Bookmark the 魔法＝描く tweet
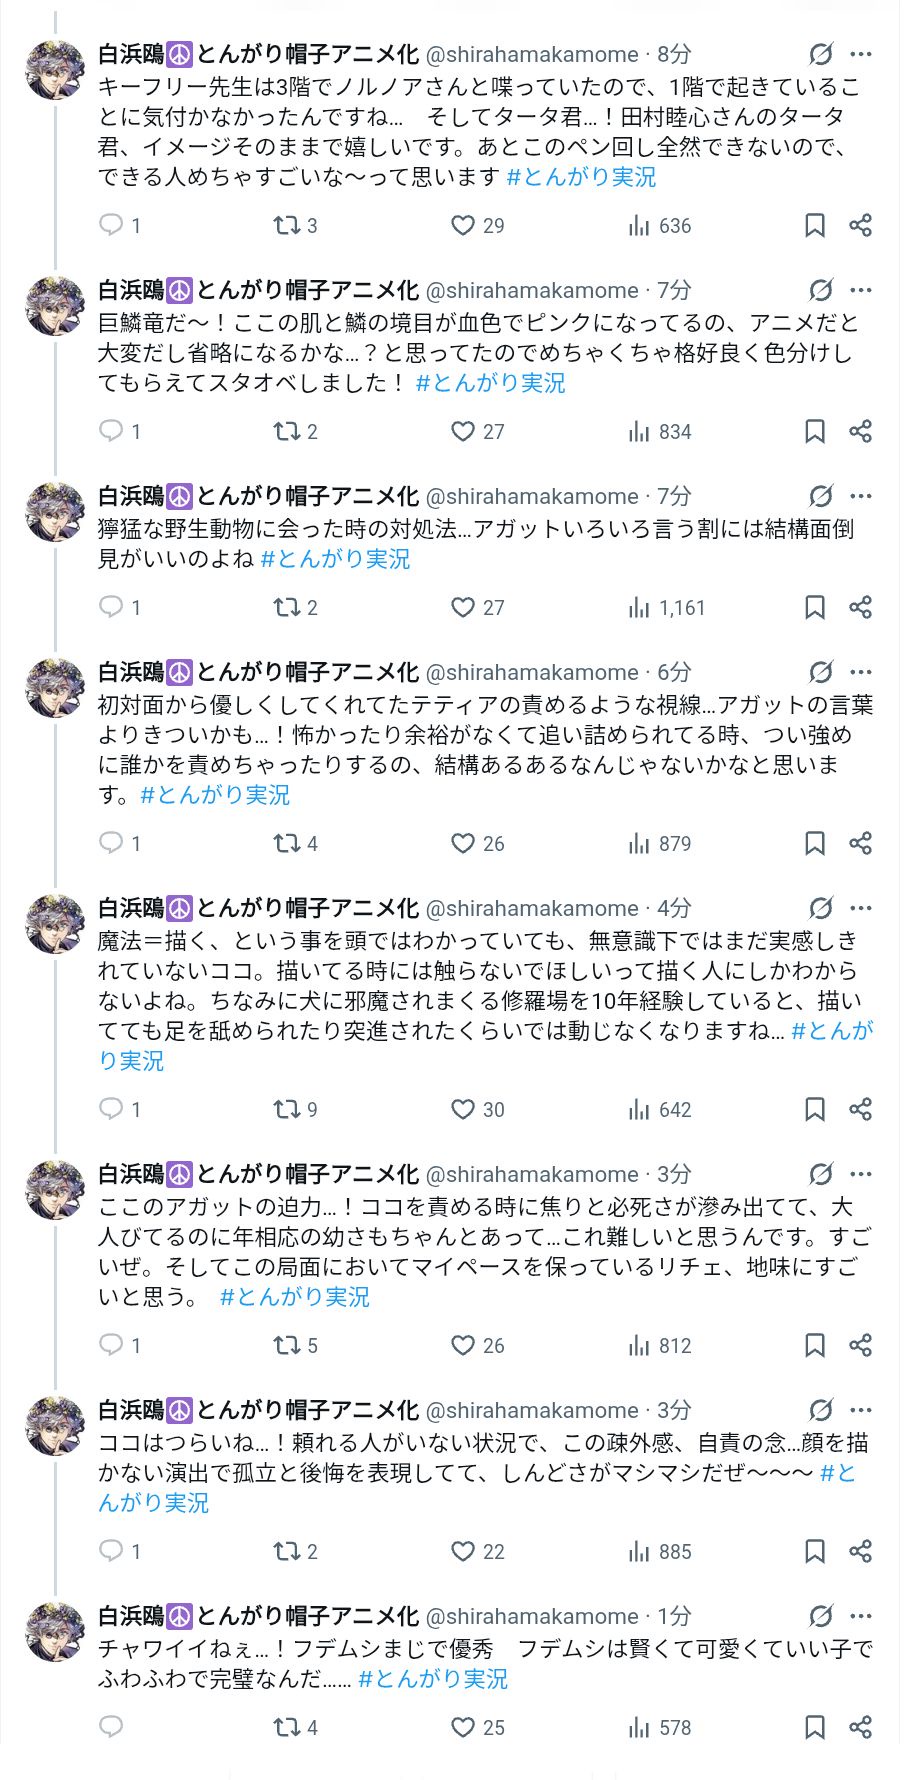Image resolution: width=906 pixels, height=1780 pixels. tap(815, 1109)
